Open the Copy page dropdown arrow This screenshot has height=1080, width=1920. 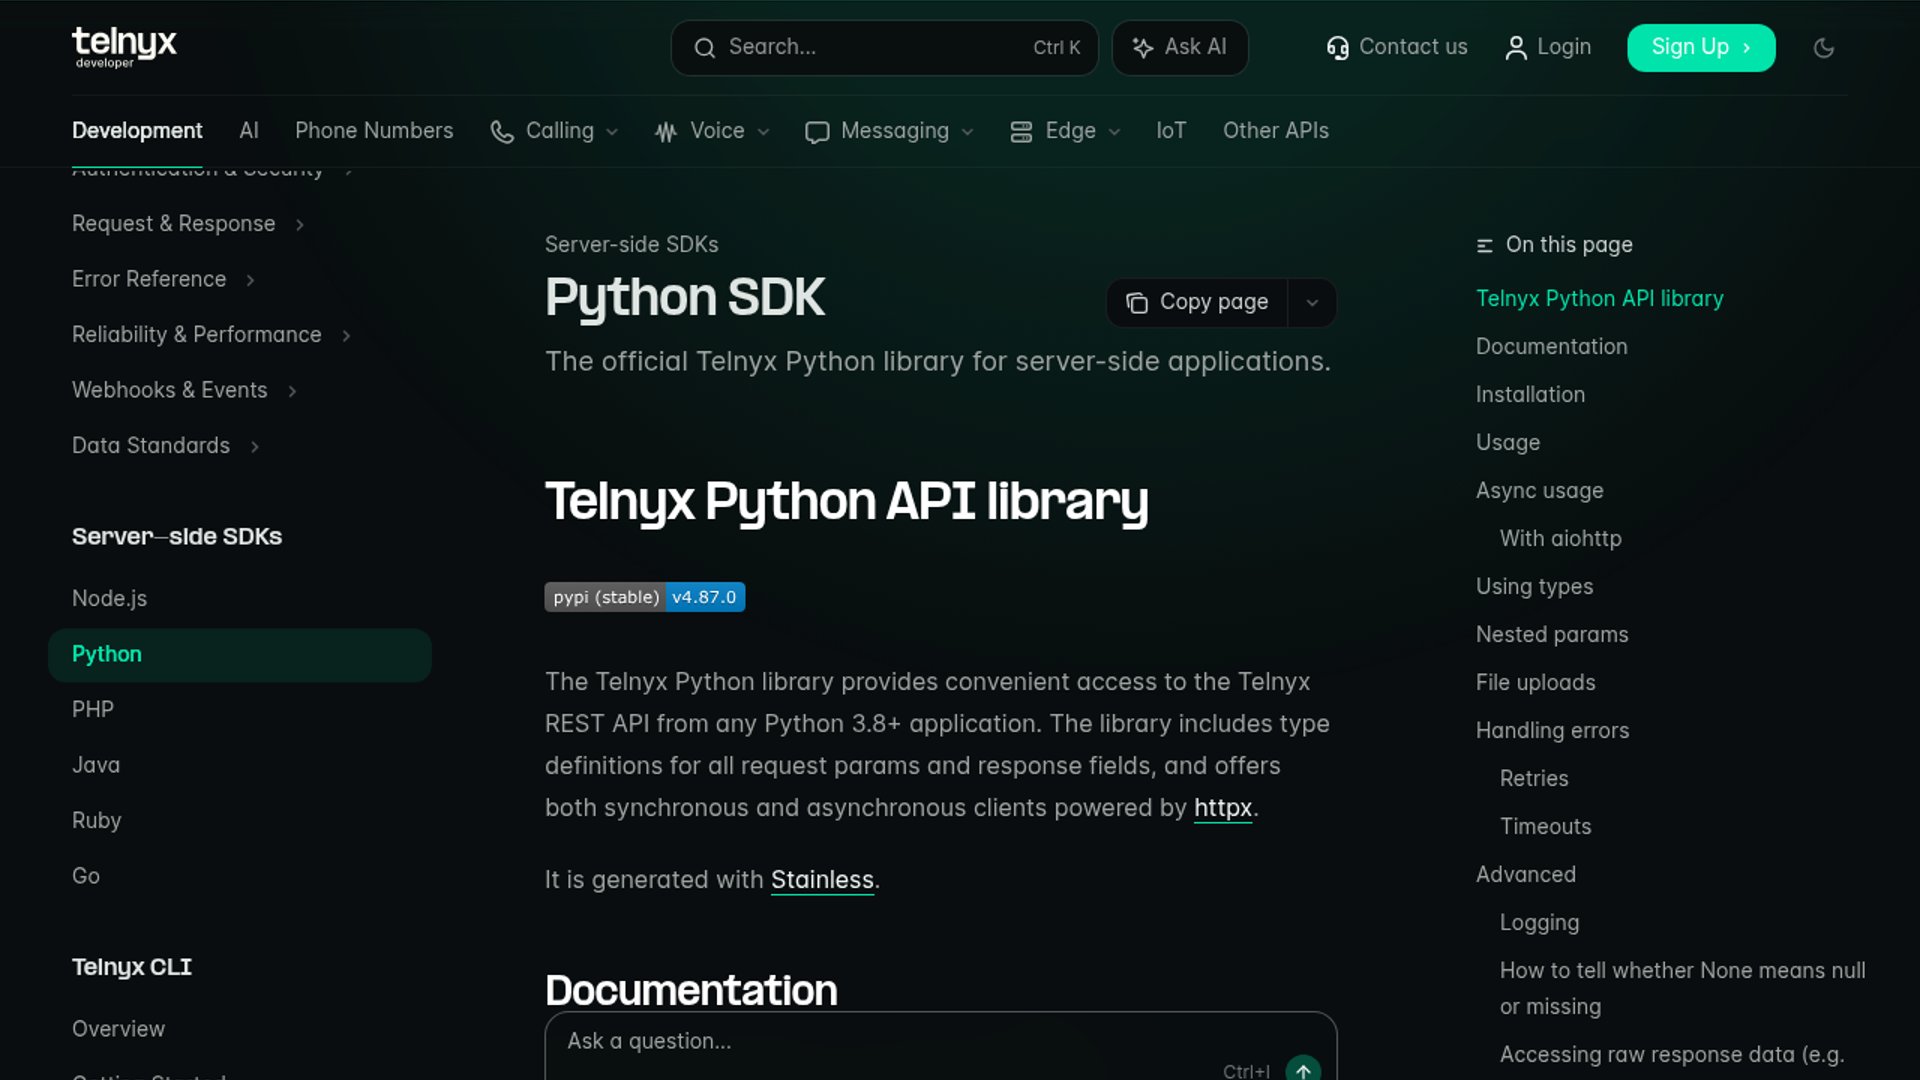click(1312, 303)
